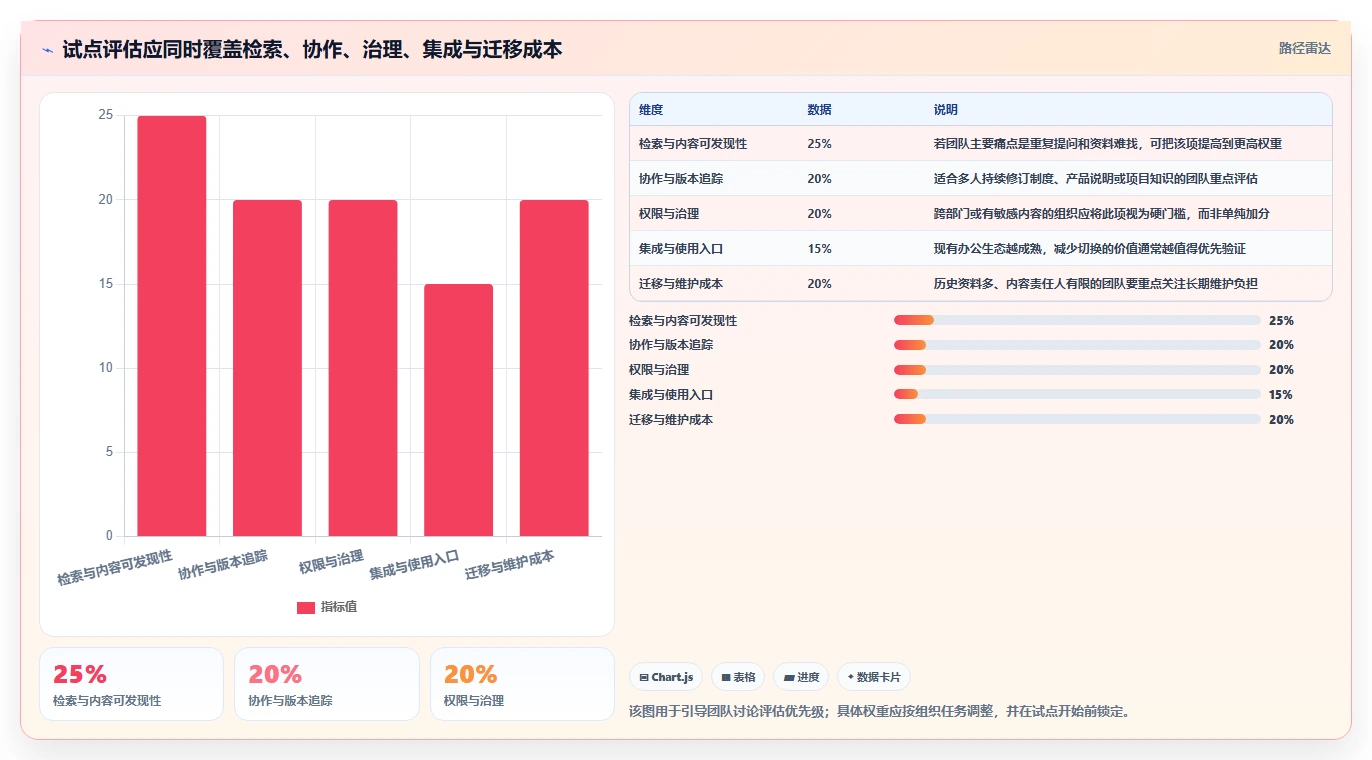Click the 路径雷达 label in the header
Image resolution: width=1372 pixels, height=760 pixels.
pyautogui.click(x=1305, y=48)
